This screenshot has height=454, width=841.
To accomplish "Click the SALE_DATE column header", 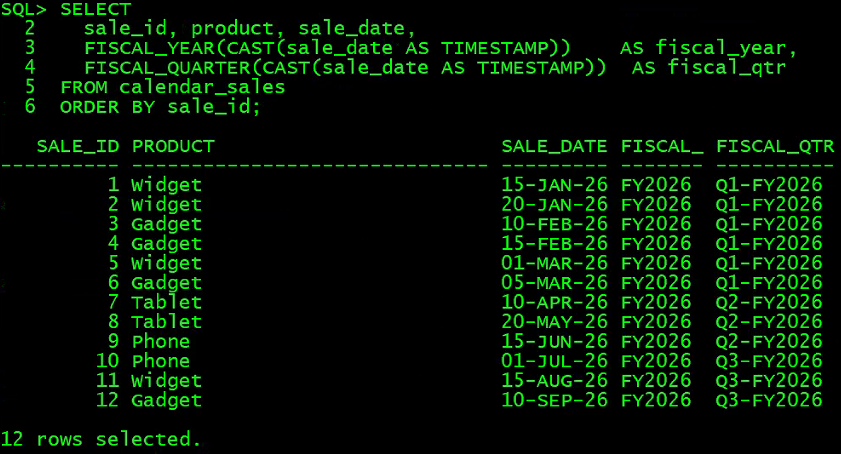I will click(x=554, y=147).
